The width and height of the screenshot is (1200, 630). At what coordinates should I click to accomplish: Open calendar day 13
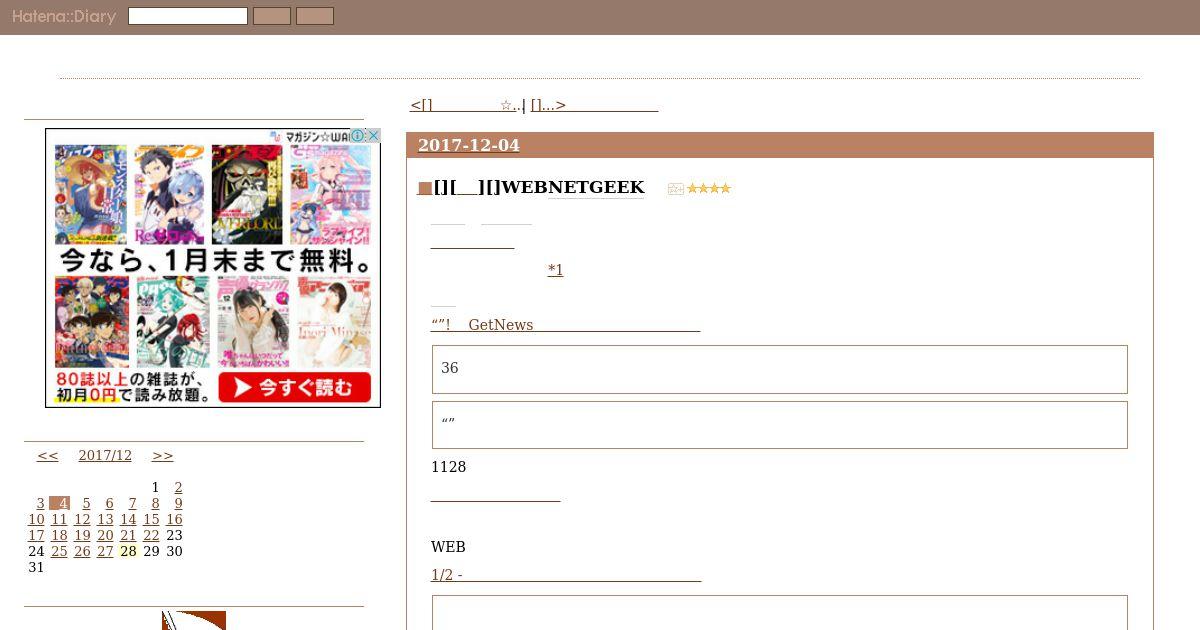[105, 519]
